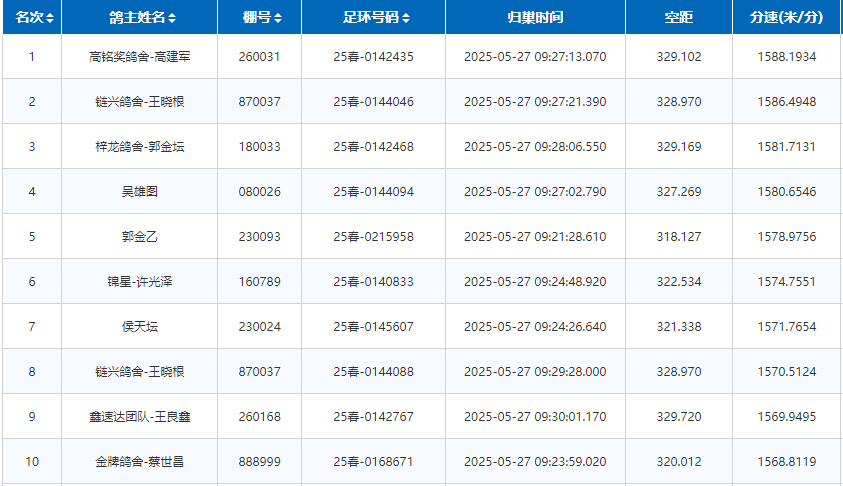Image resolution: width=843 pixels, height=486 pixels.
Task: Click homing time 09:21:28.610
Action: 570,237
